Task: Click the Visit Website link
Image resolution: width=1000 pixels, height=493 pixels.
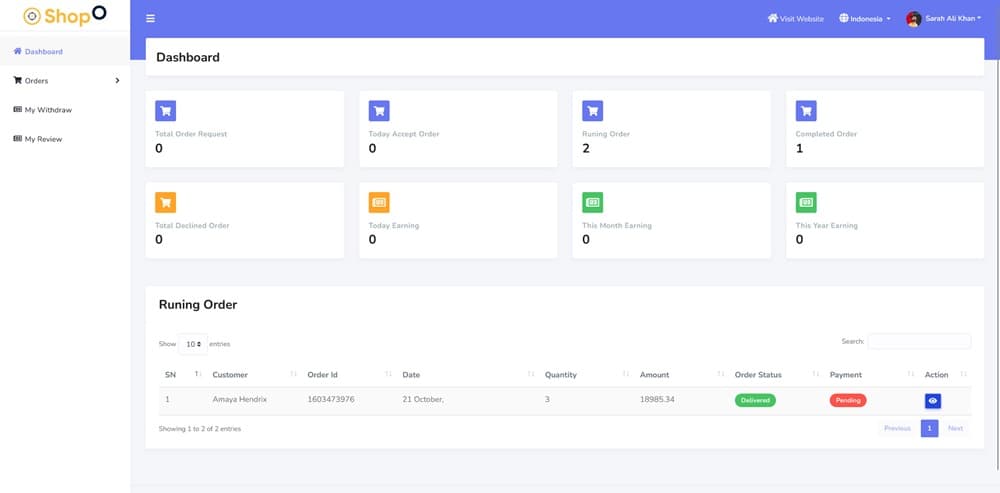Action: (x=795, y=18)
